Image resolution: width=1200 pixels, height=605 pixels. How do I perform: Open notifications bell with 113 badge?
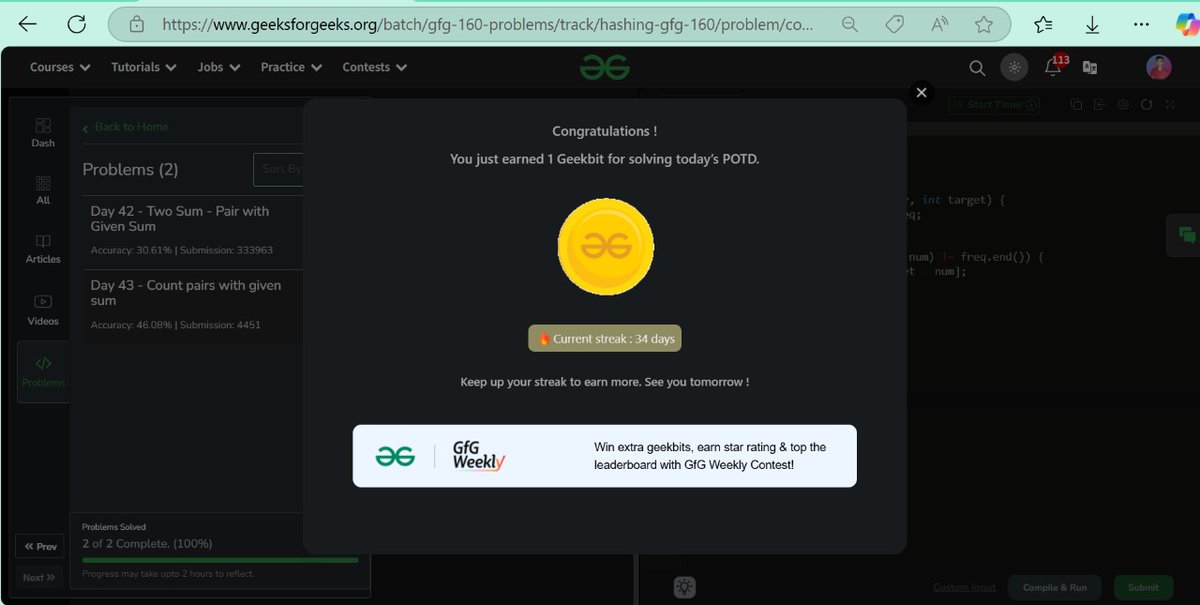pos(1054,66)
